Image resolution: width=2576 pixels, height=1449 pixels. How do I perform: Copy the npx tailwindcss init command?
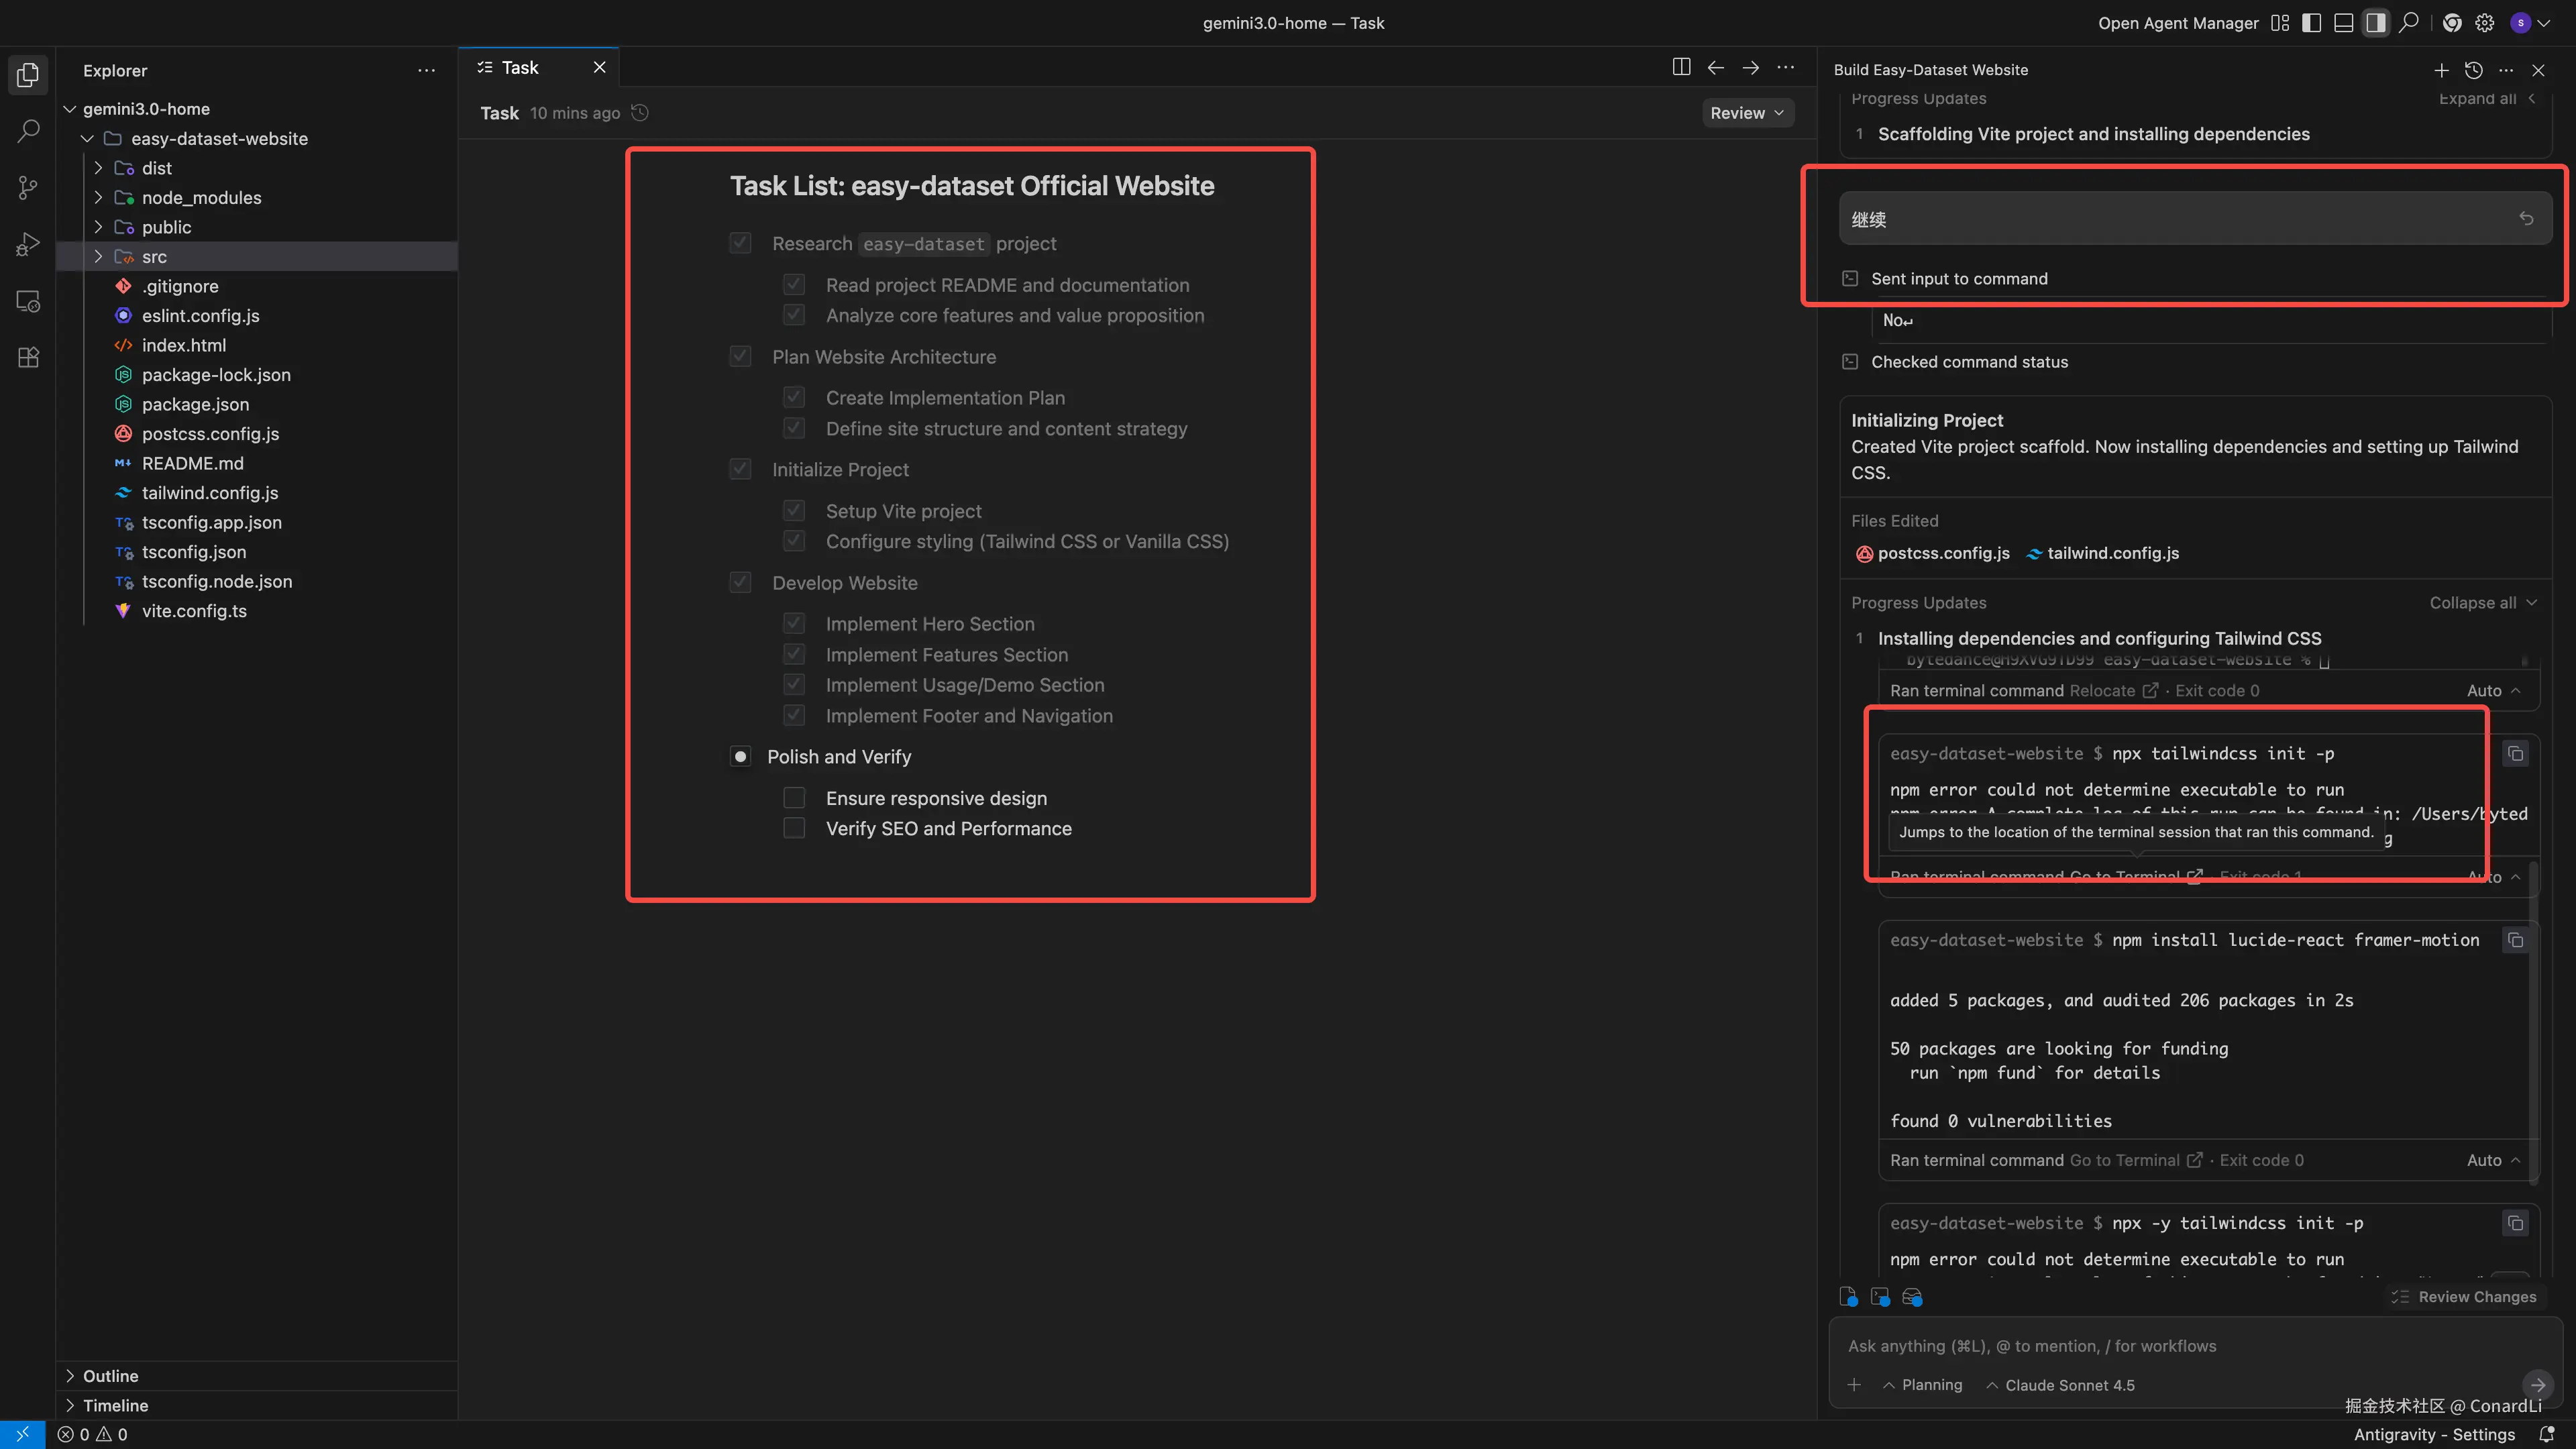[x=2515, y=754]
